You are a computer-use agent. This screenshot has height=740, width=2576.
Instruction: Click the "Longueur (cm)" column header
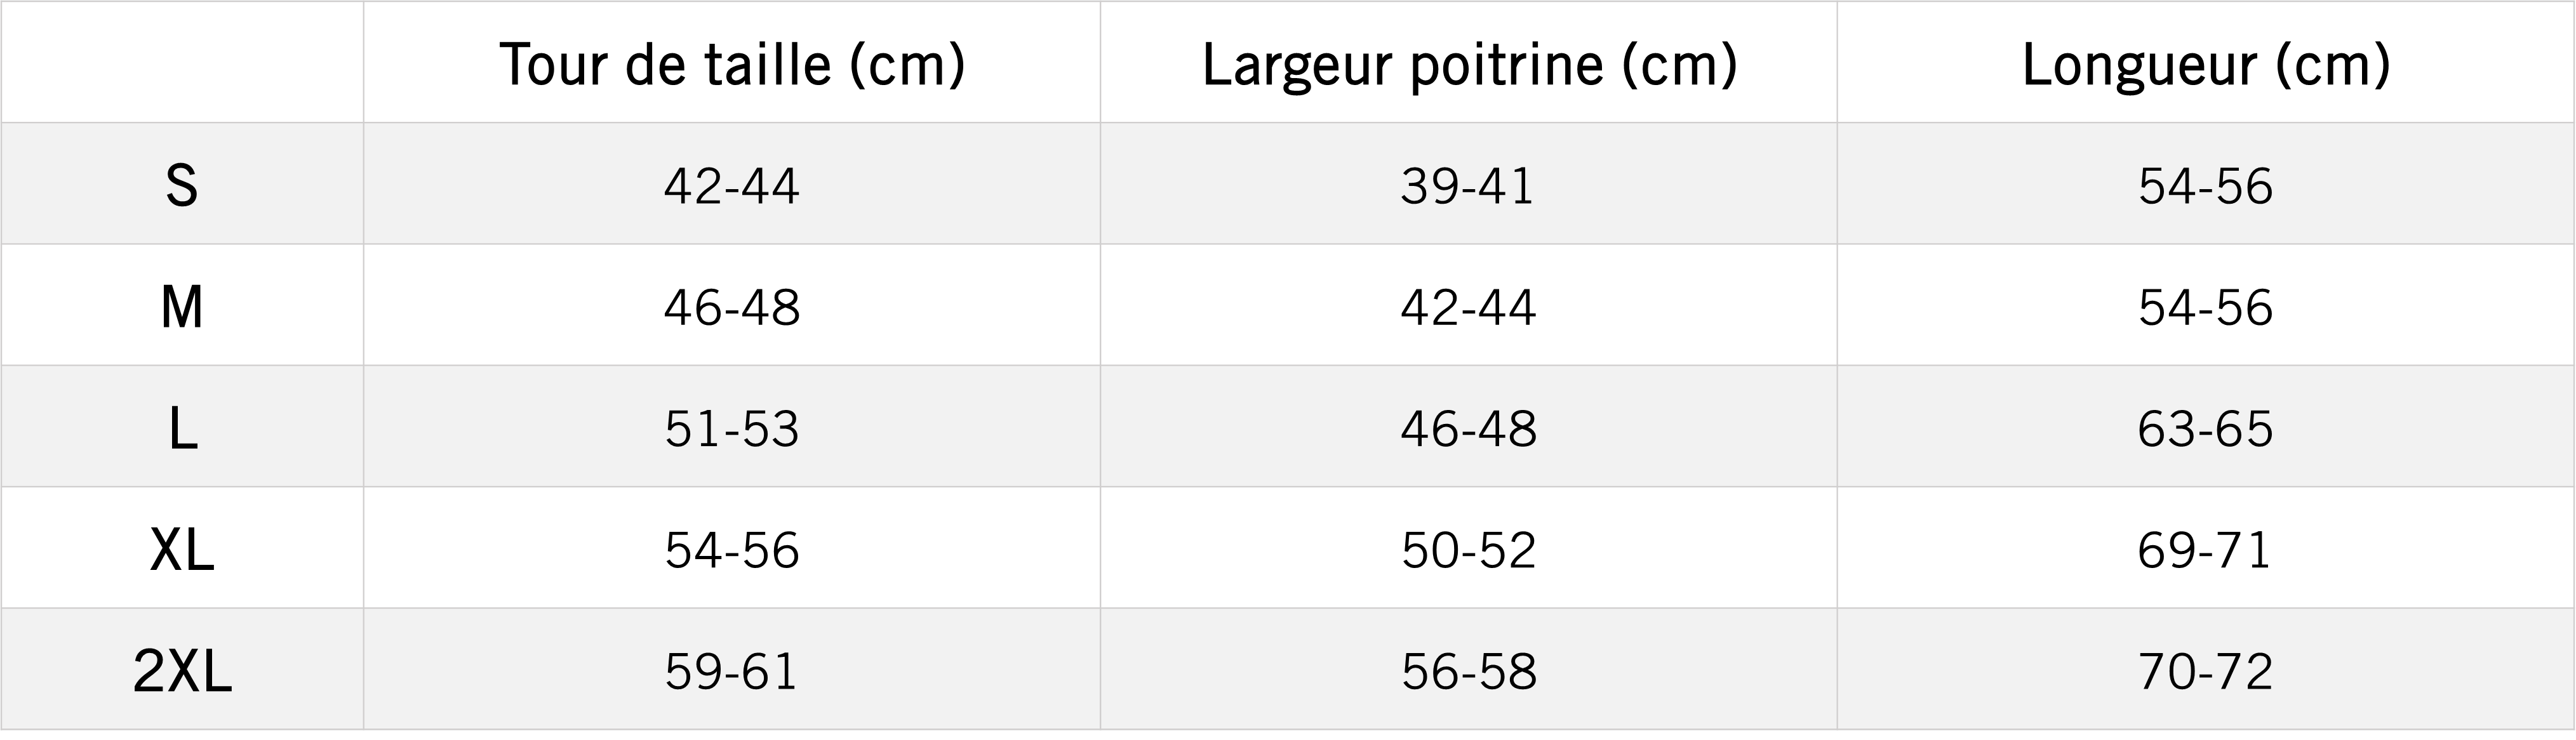coord(2205,64)
